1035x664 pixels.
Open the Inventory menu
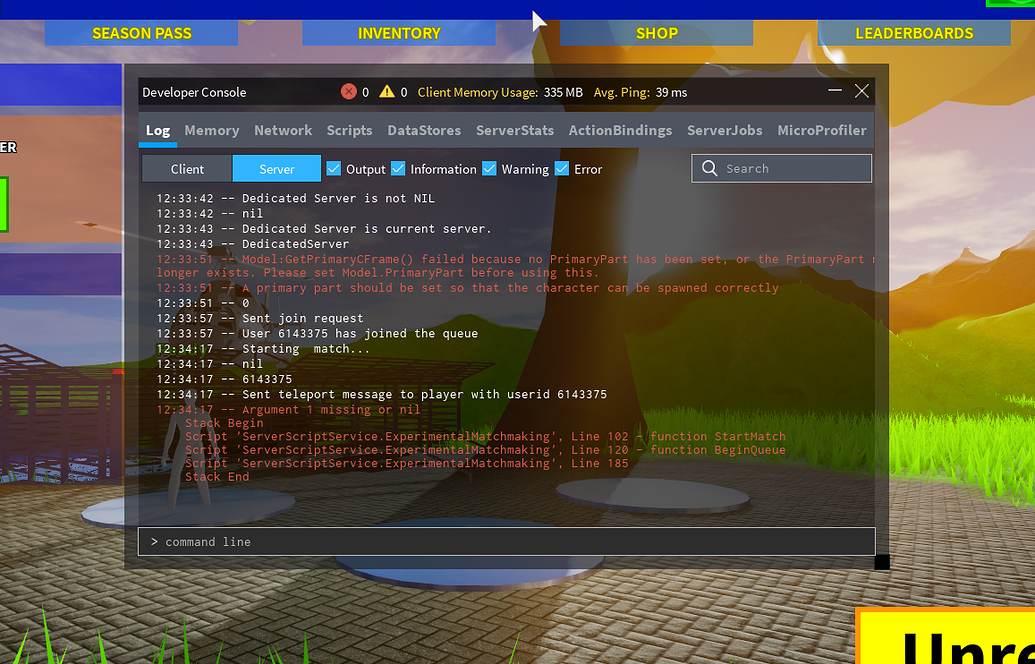click(x=399, y=33)
